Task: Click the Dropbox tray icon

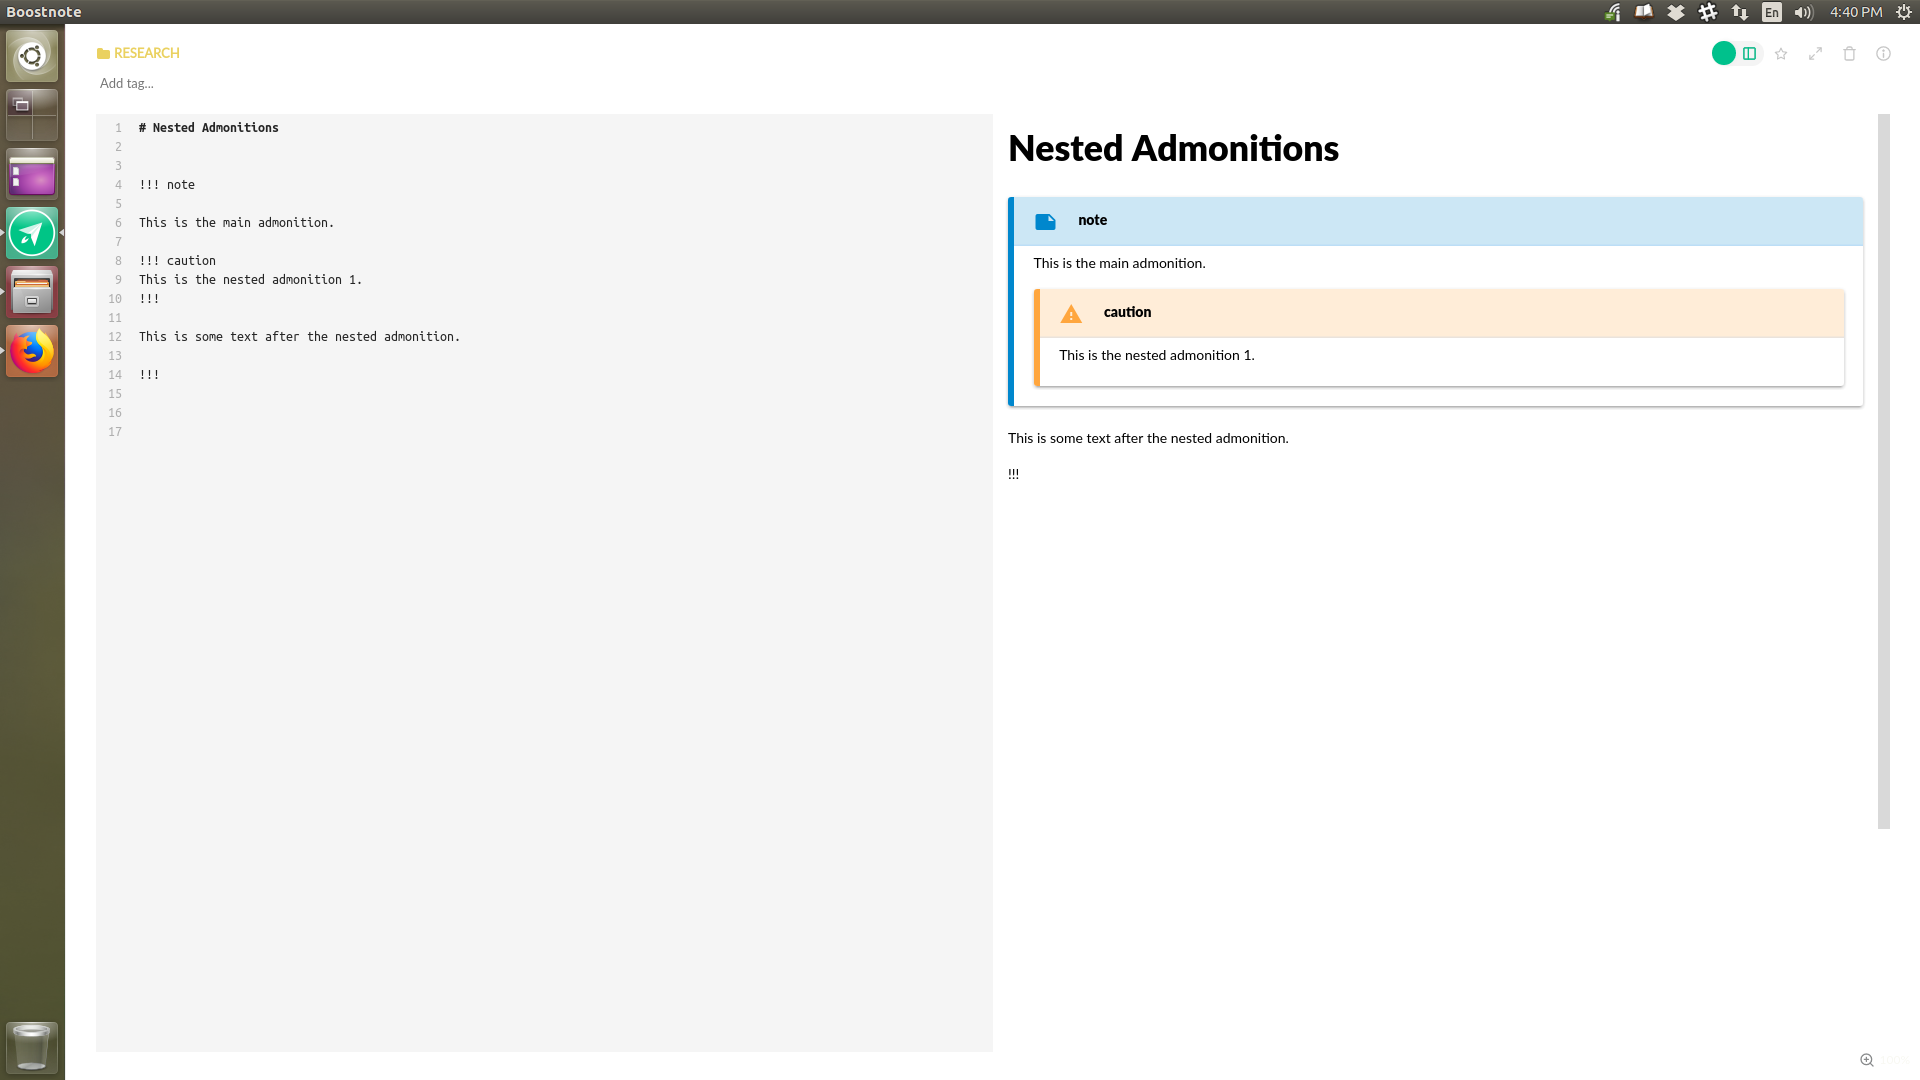Action: click(x=1675, y=12)
